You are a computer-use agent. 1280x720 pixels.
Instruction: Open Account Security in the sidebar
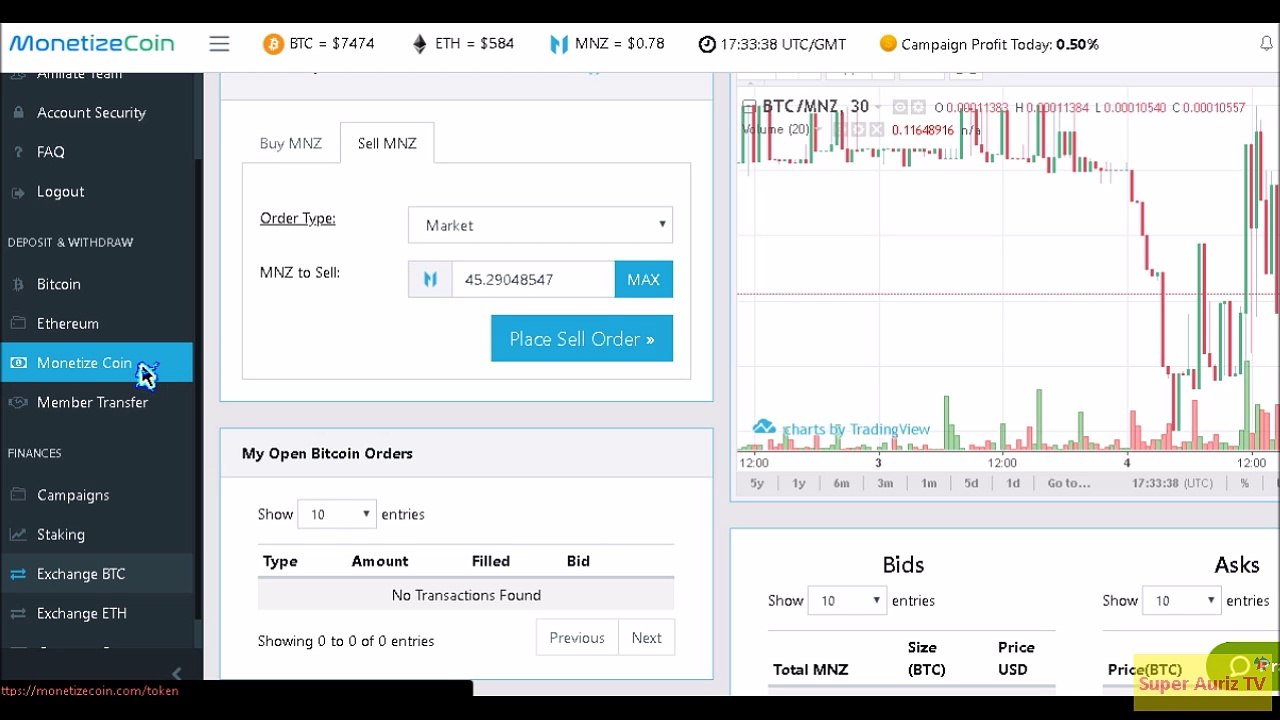tap(91, 113)
